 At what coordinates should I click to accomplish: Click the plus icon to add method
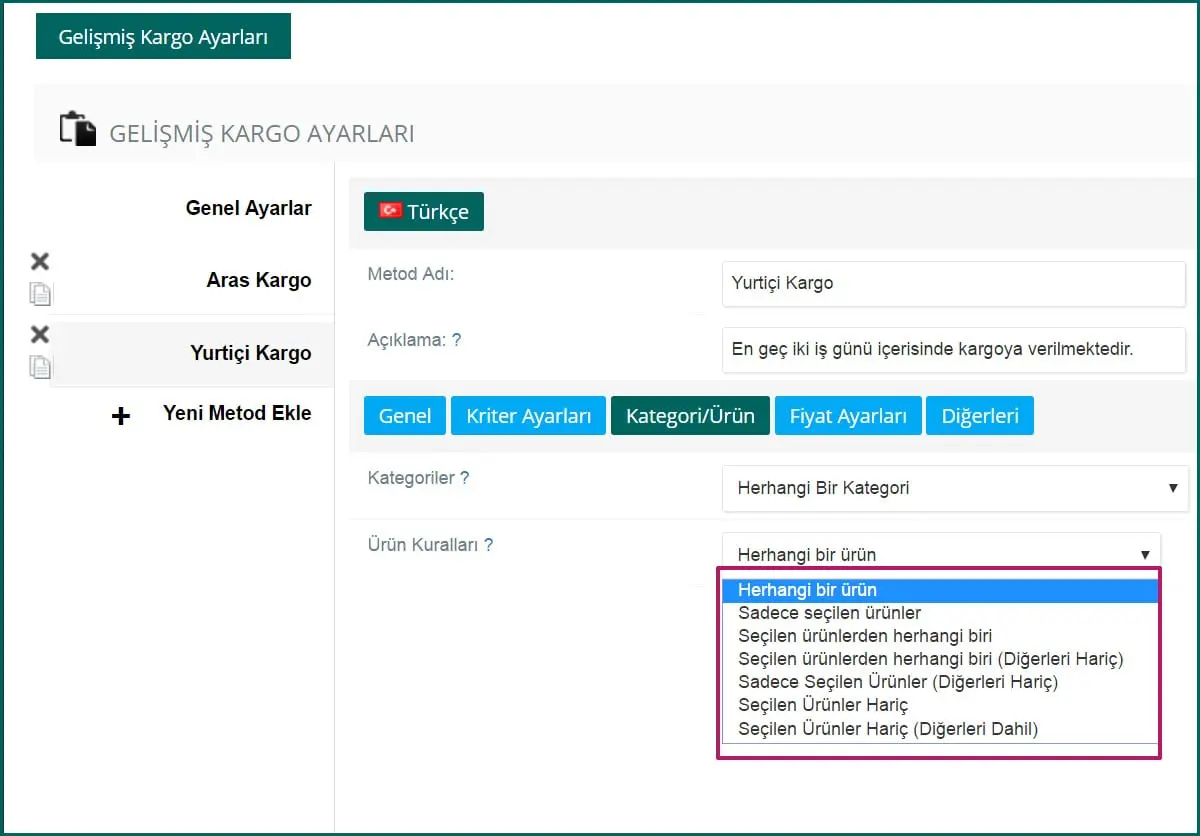(x=121, y=416)
